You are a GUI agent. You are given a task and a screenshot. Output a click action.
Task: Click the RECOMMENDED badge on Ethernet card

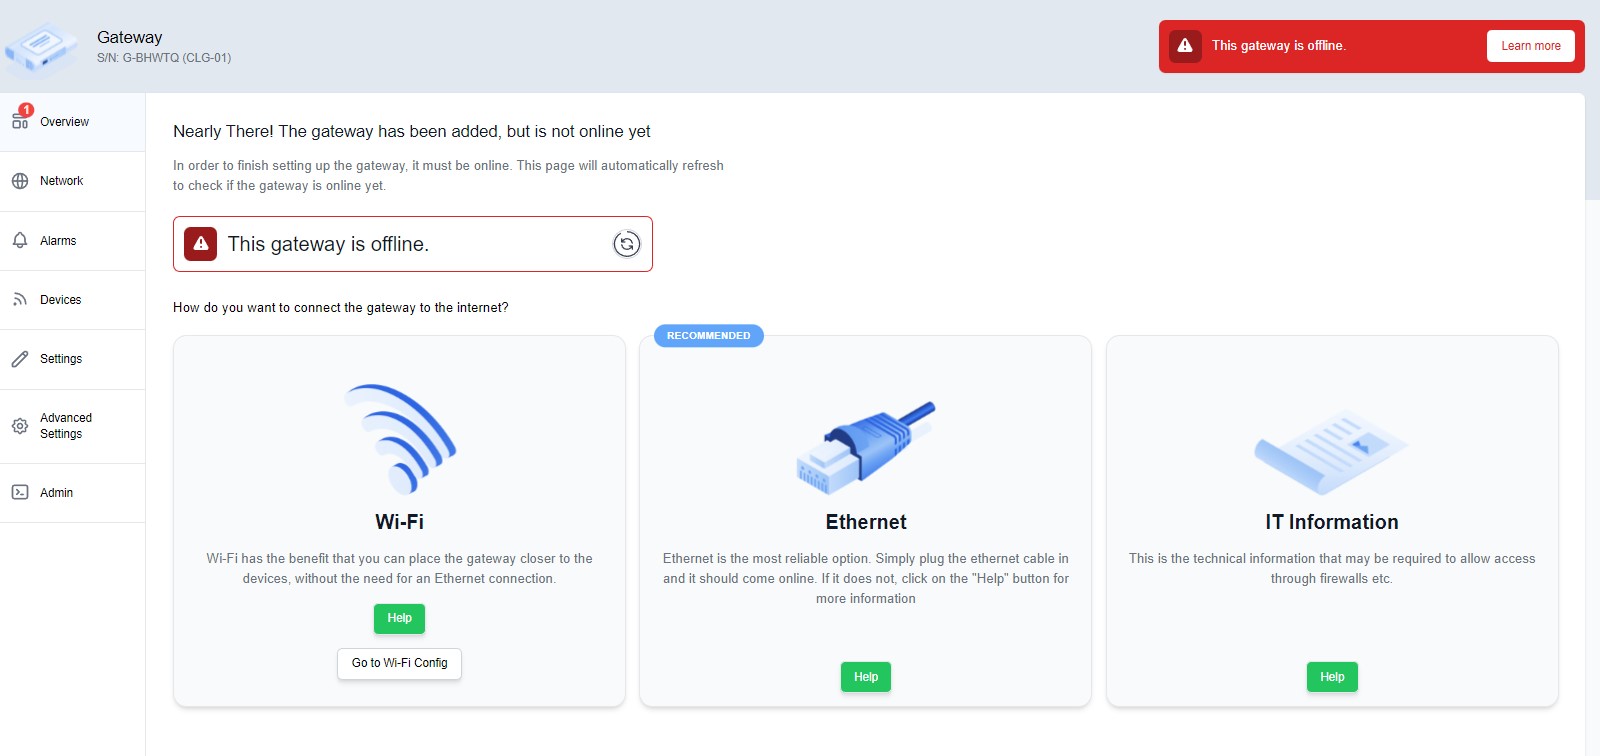tap(709, 336)
